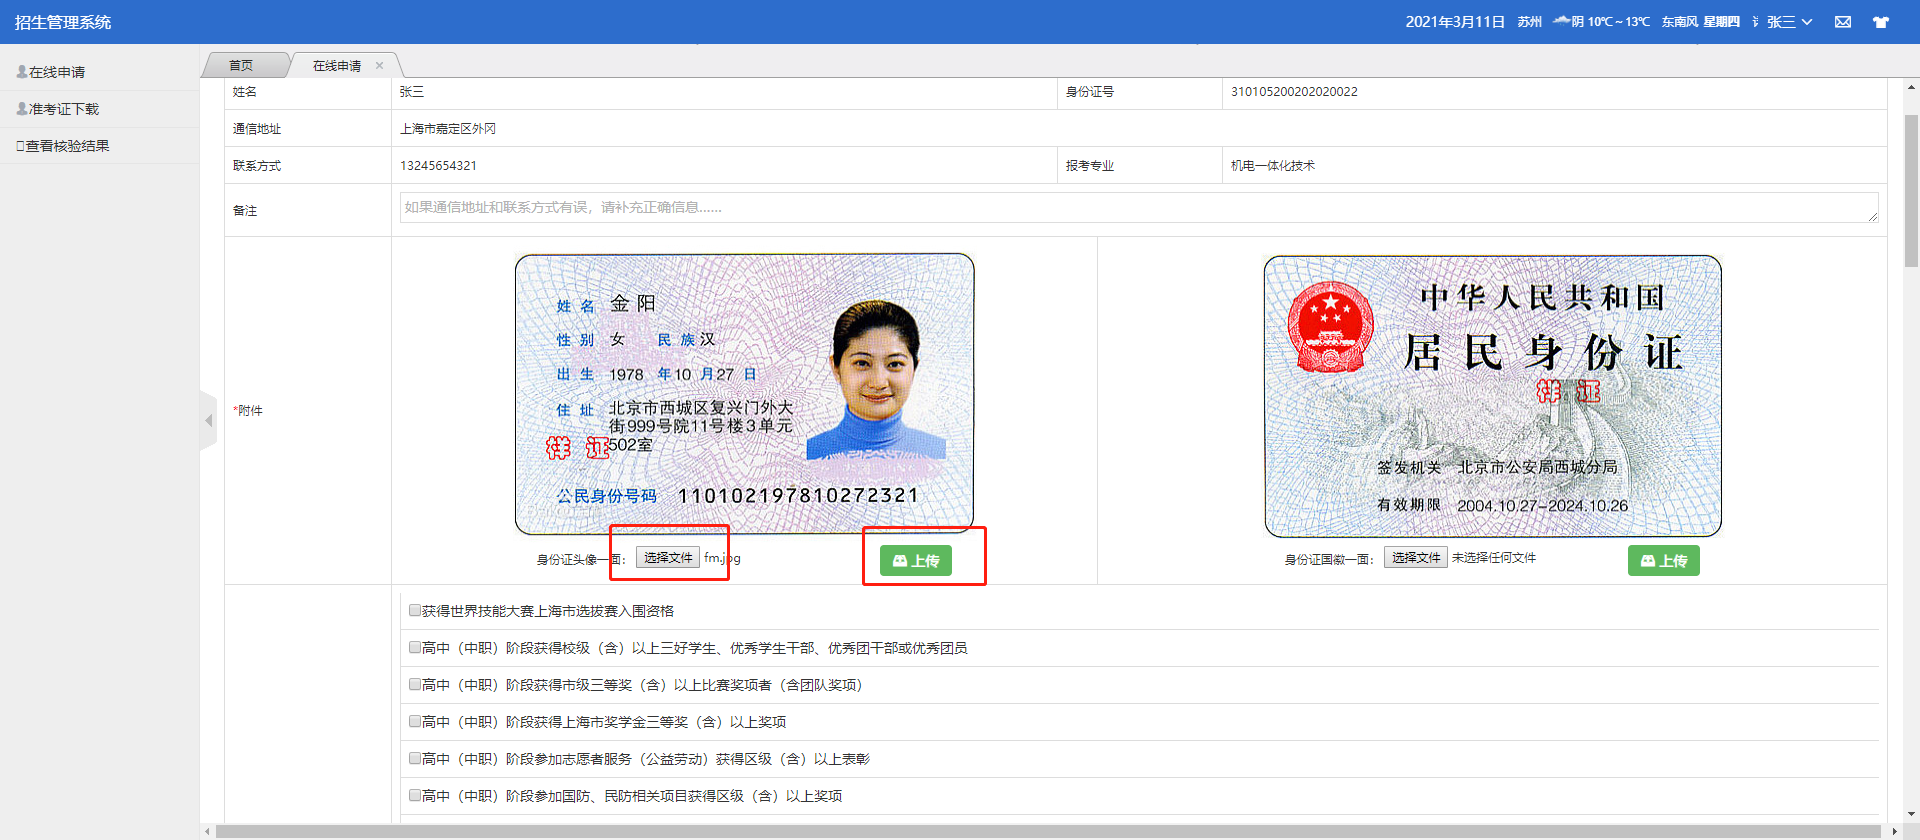Choose file for 身份证国徽一面
Image resolution: width=1920 pixels, height=840 pixels.
[x=1416, y=558]
